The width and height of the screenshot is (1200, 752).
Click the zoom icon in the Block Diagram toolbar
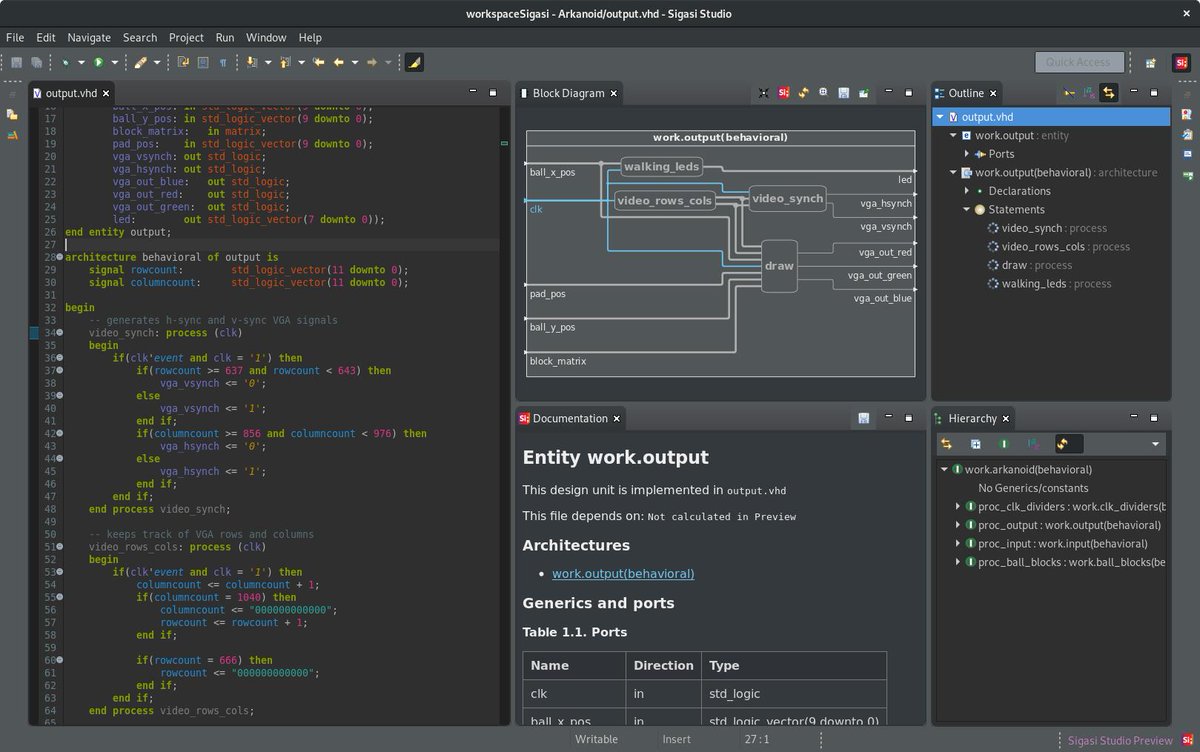click(823, 93)
